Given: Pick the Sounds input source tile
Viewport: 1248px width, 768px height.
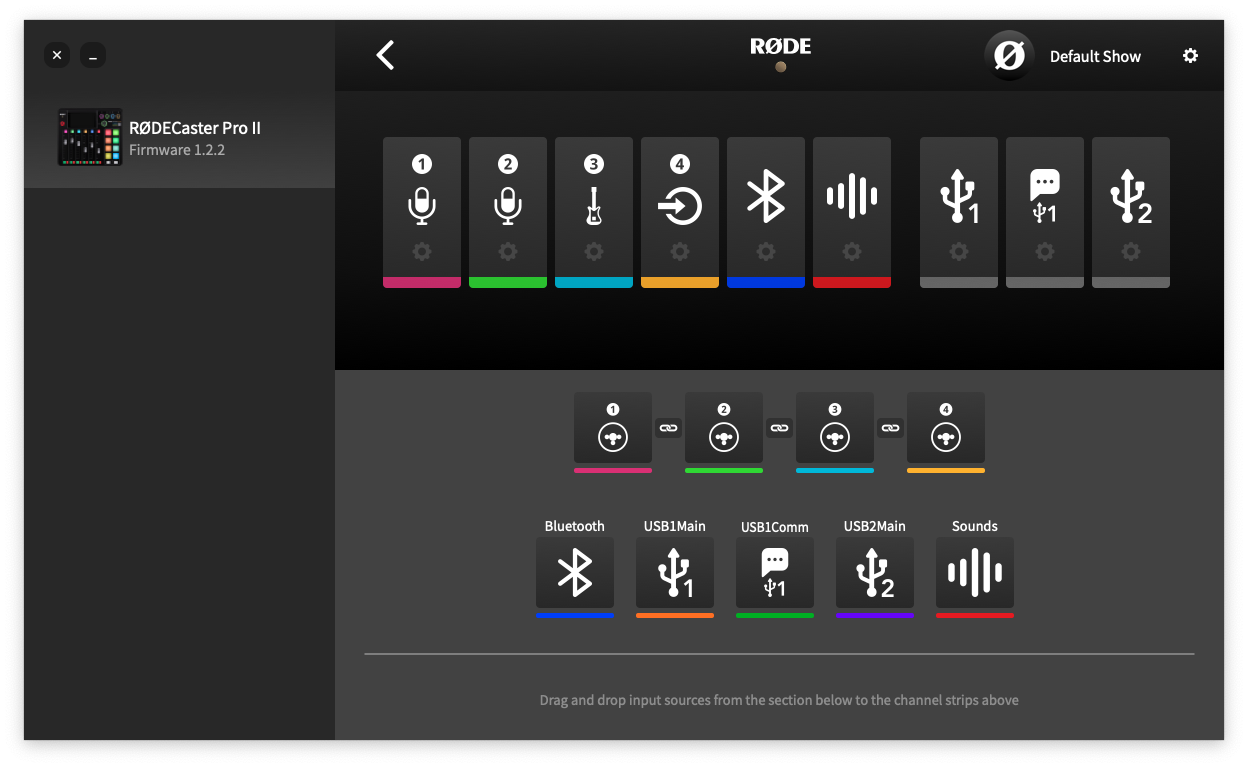Looking at the screenshot, I should pos(975,573).
